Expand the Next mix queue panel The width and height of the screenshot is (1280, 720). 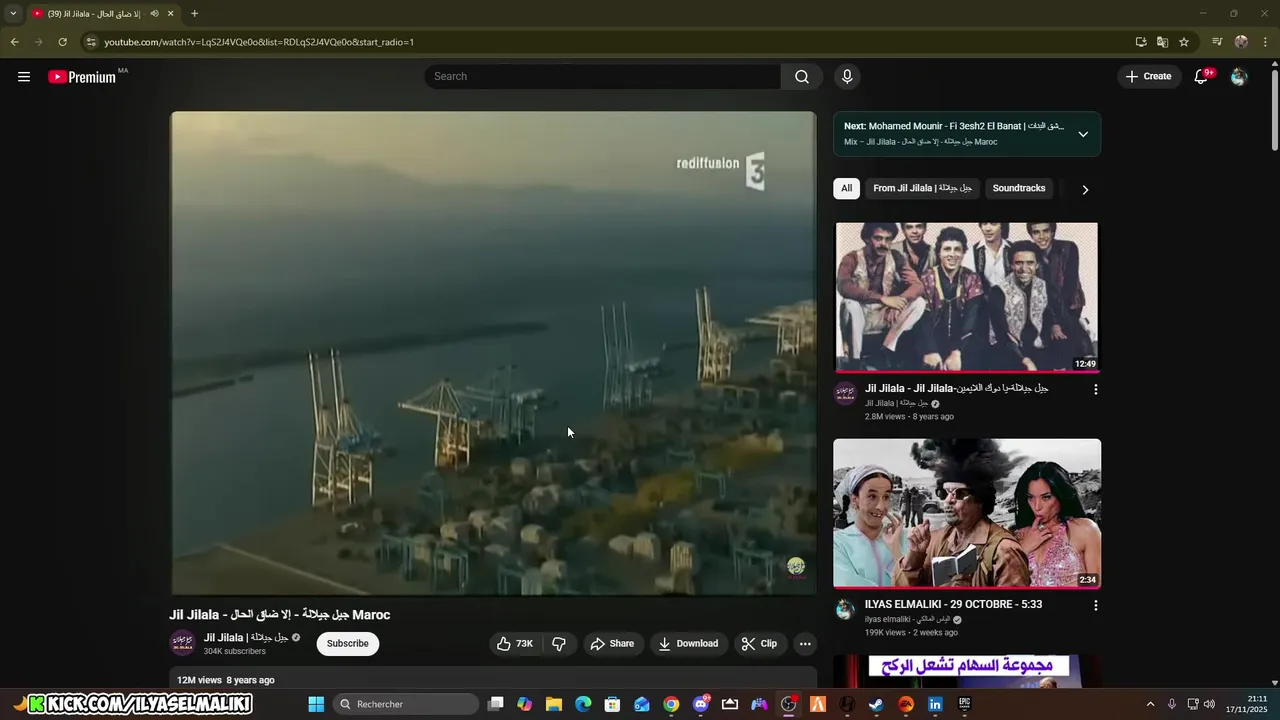click(x=1083, y=134)
